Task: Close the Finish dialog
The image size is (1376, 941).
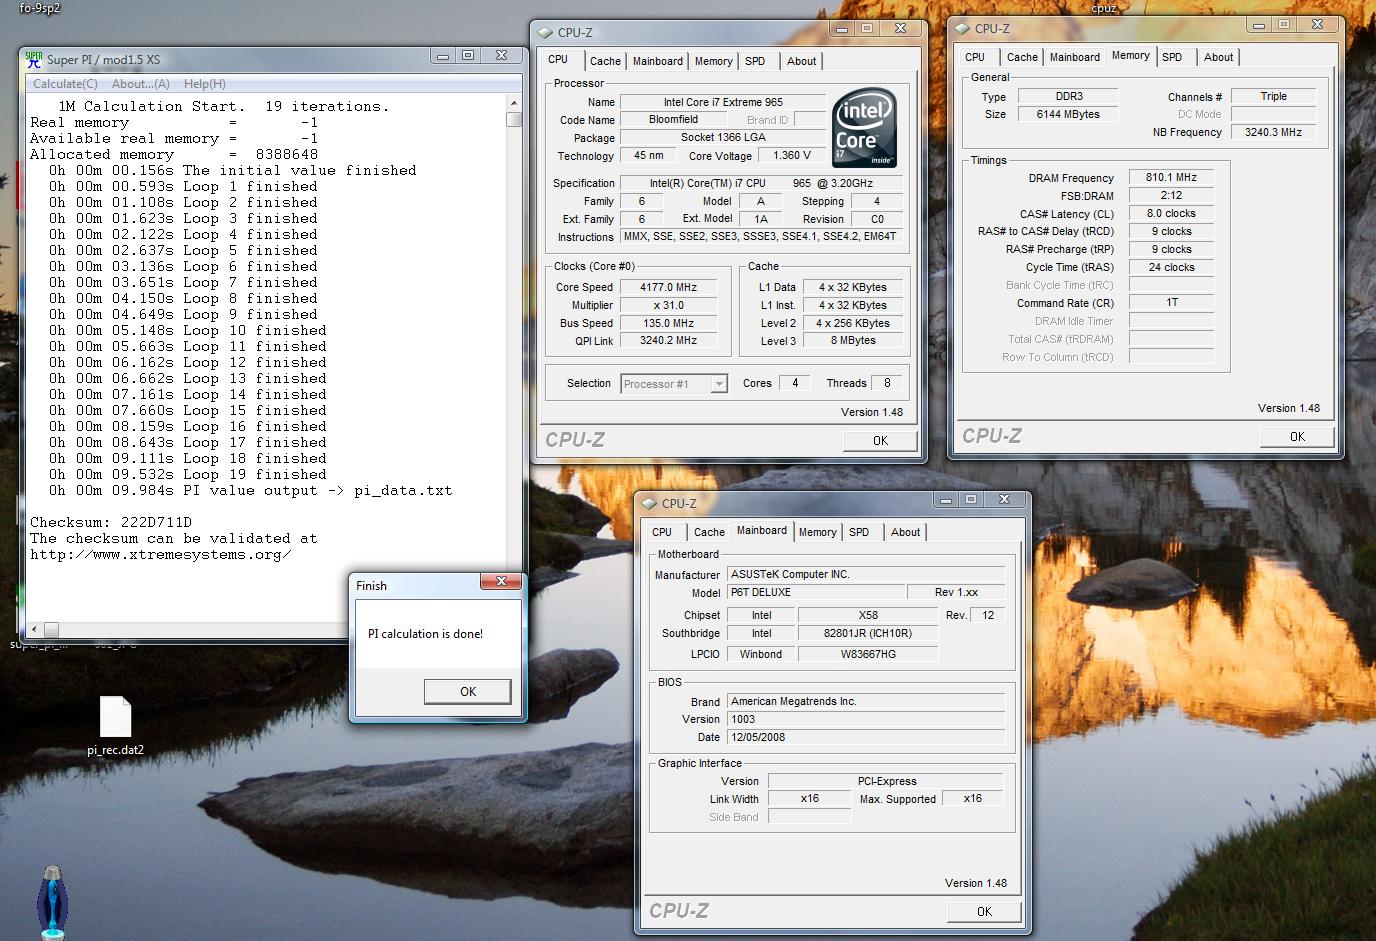Action: 501,581
